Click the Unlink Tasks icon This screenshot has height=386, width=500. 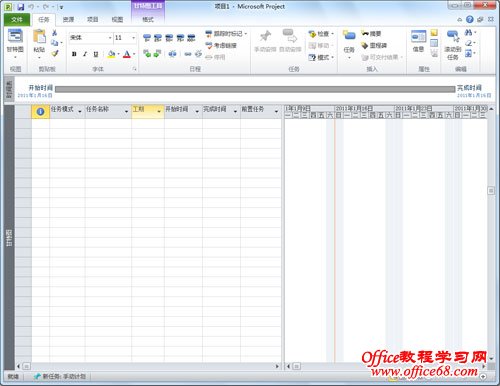pyautogui.click(x=198, y=54)
